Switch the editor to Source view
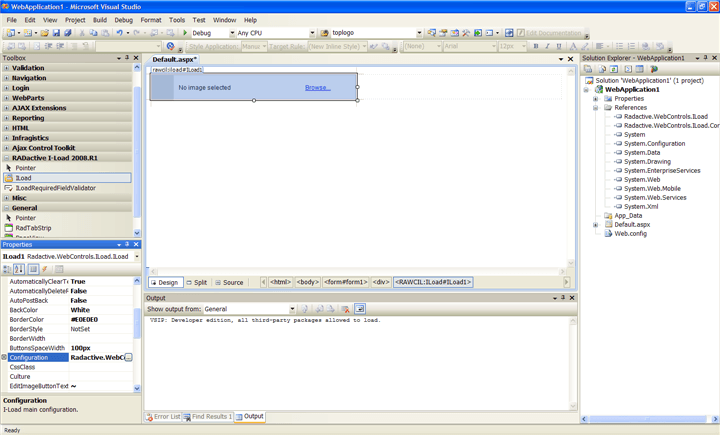This screenshot has height=435, width=720. coord(229,282)
